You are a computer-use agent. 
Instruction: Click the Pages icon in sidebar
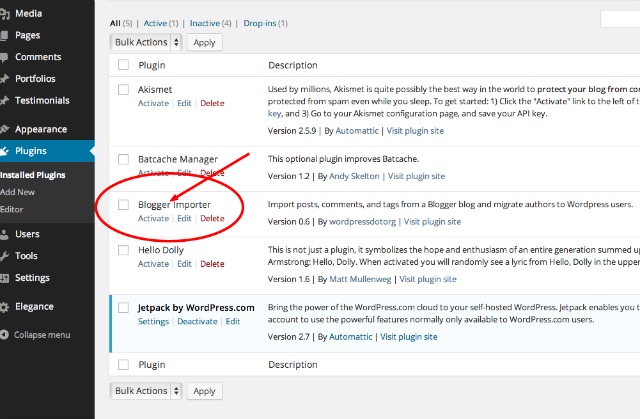(x=4, y=36)
